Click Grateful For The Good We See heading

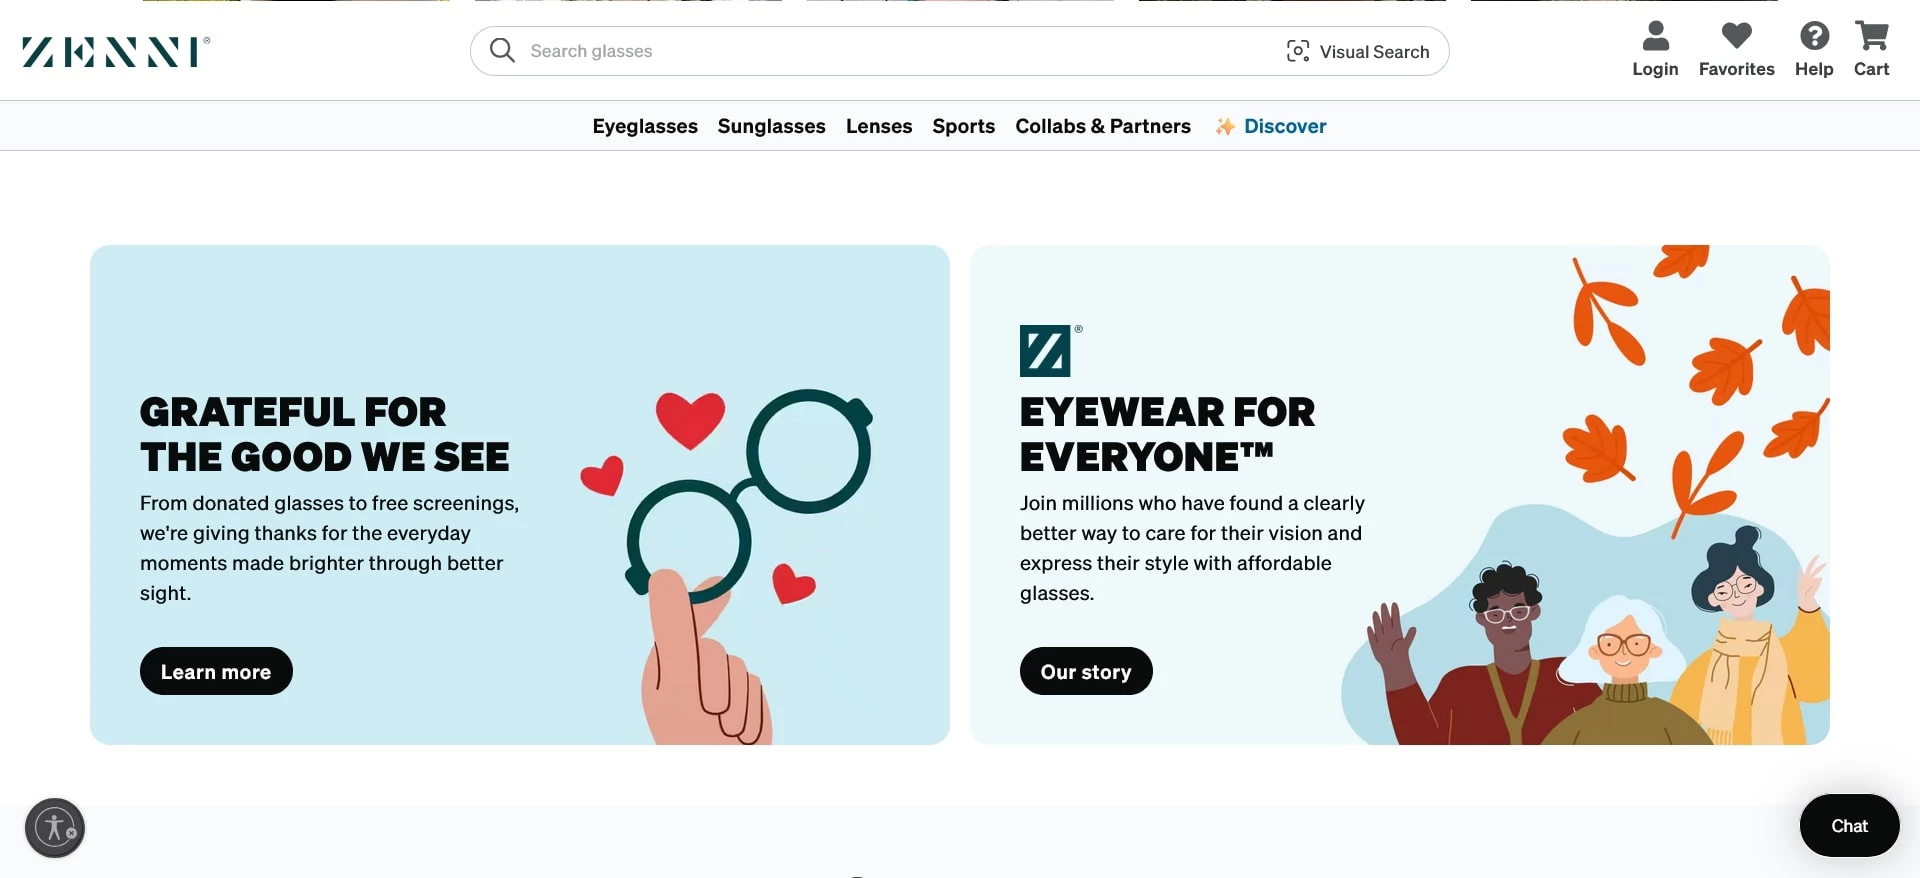(x=325, y=434)
